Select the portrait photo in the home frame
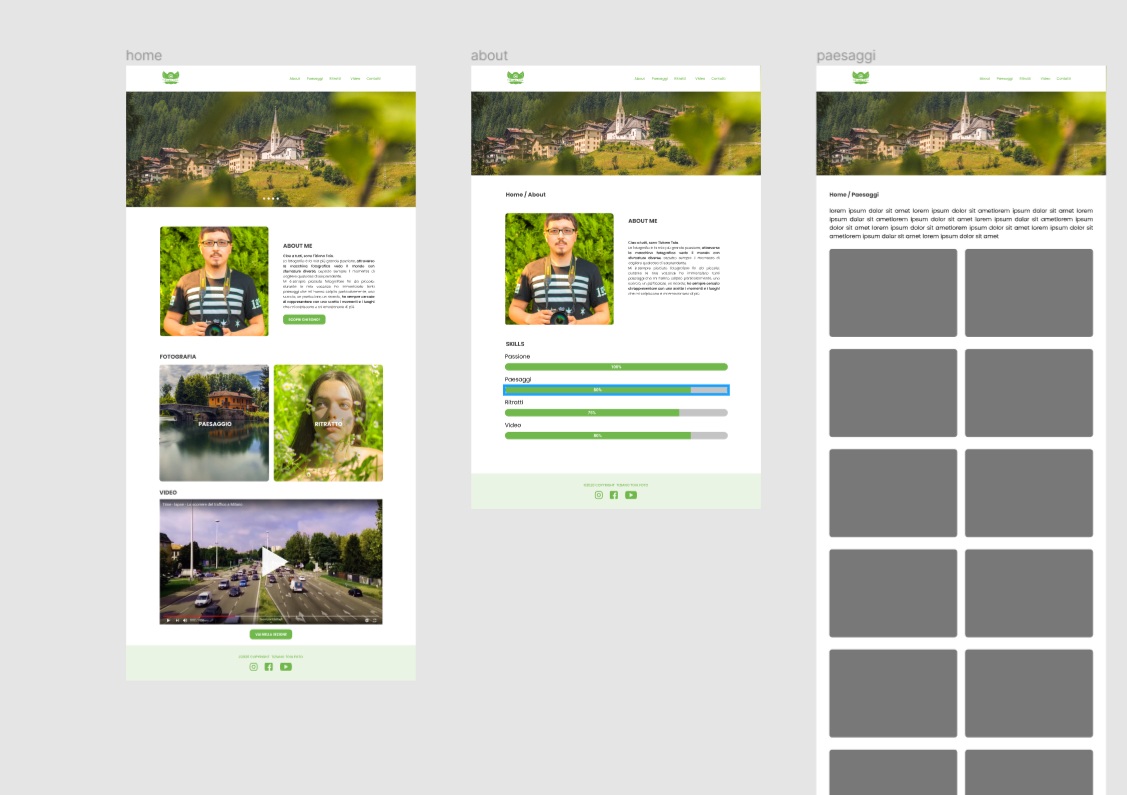This screenshot has height=795, width=1127. (214, 281)
